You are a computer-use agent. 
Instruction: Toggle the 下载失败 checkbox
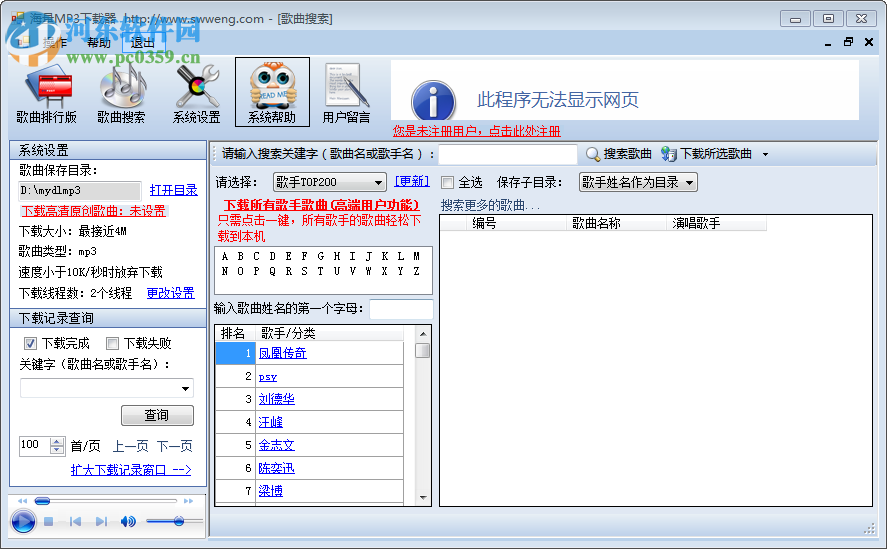(x=113, y=344)
